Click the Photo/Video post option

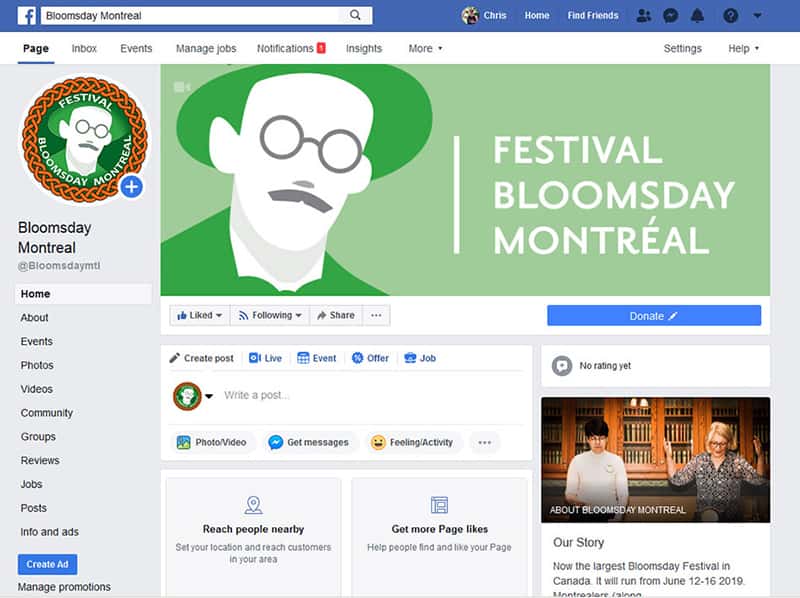(x=212, y=442)
